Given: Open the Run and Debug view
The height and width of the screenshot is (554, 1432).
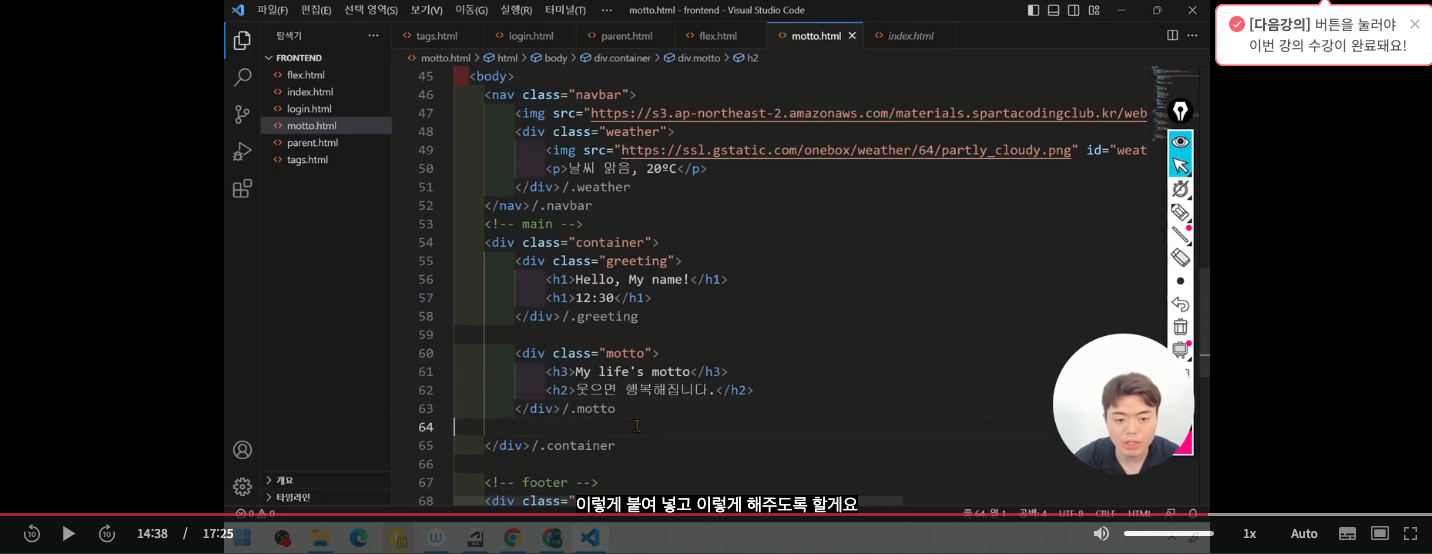Looking at the screenshot, I should tap(242, 151).
